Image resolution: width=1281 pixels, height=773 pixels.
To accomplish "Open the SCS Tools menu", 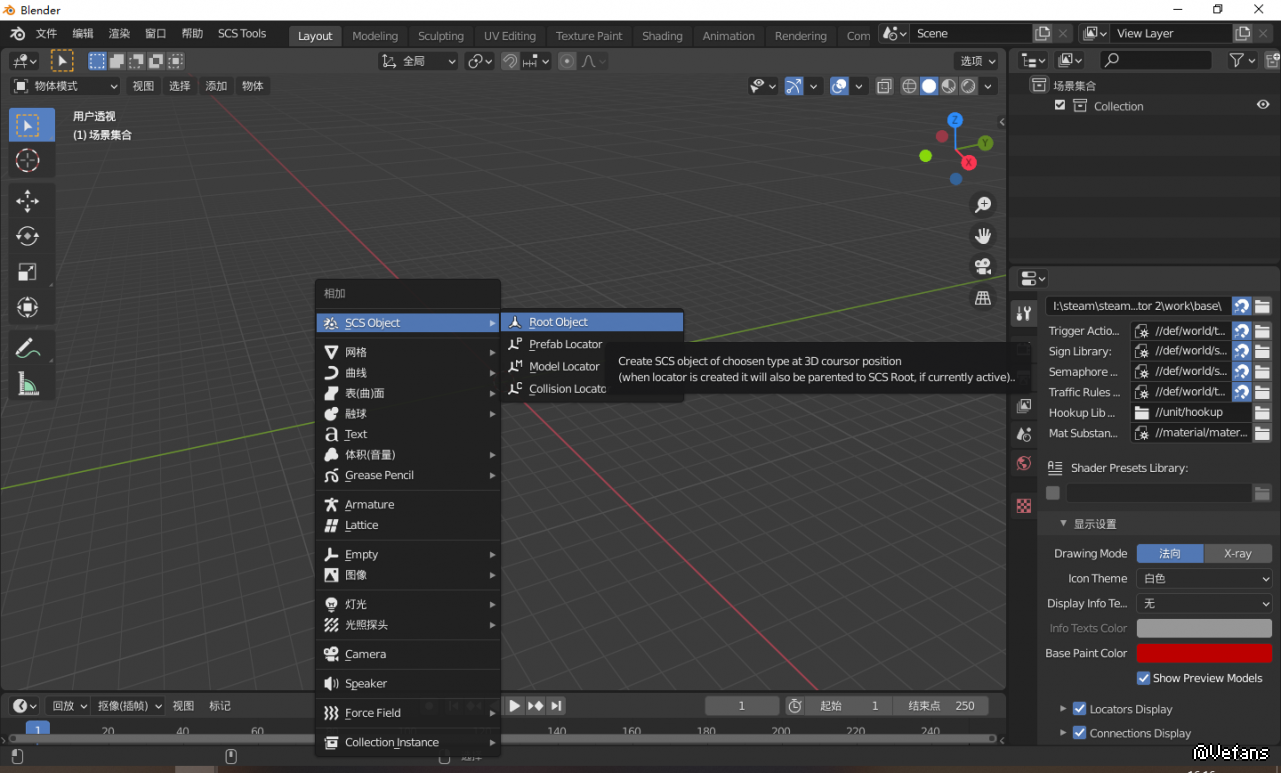I will click(x=242, y=33).
